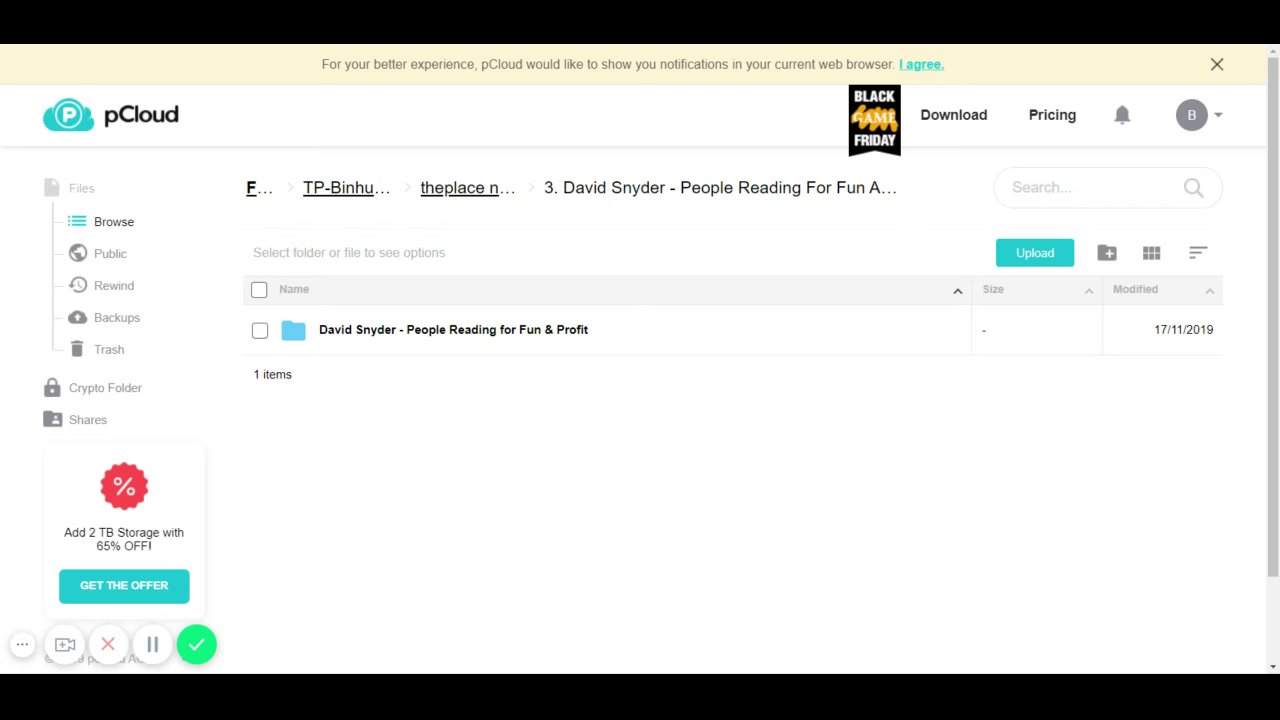Open the Files section in sidebar
The height and width of the screenshot is (720, 1280).
coord(82,188)
